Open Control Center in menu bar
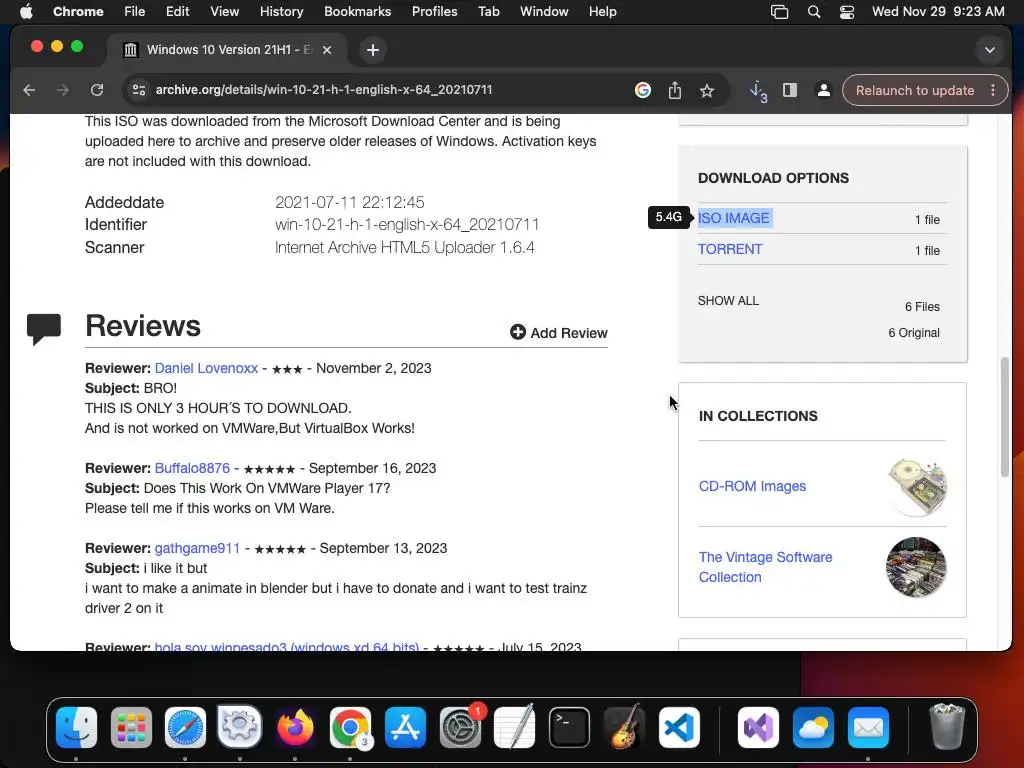 [846, 12]
